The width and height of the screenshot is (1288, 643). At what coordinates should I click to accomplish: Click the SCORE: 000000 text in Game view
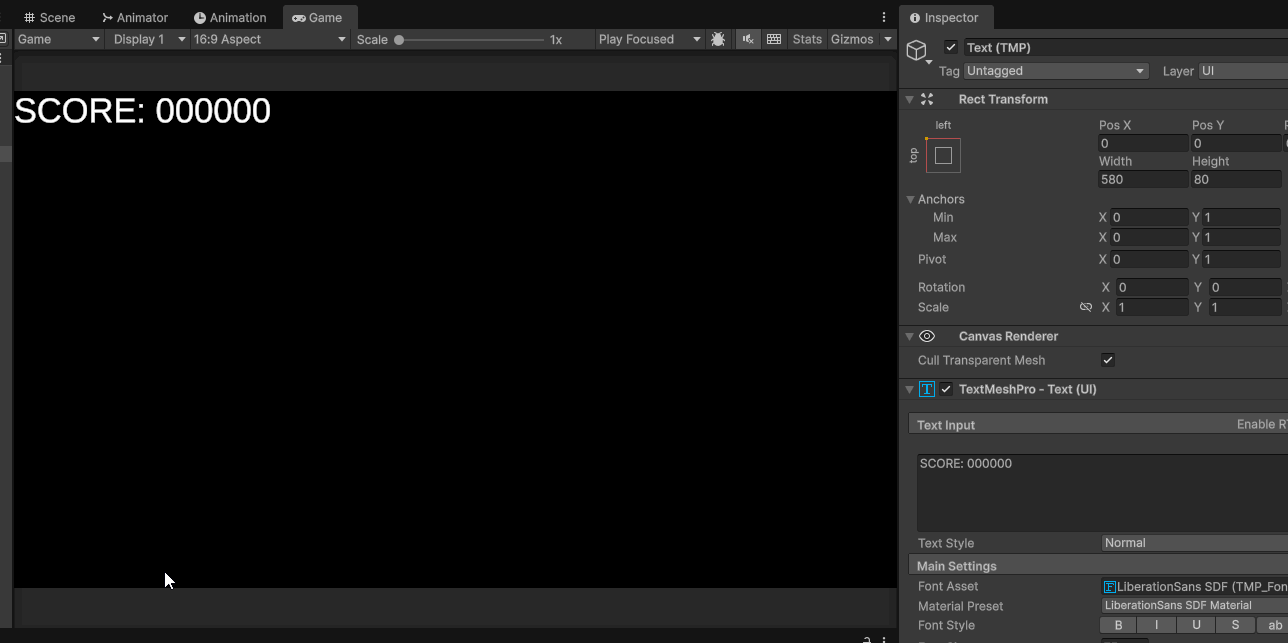[142, 111]
